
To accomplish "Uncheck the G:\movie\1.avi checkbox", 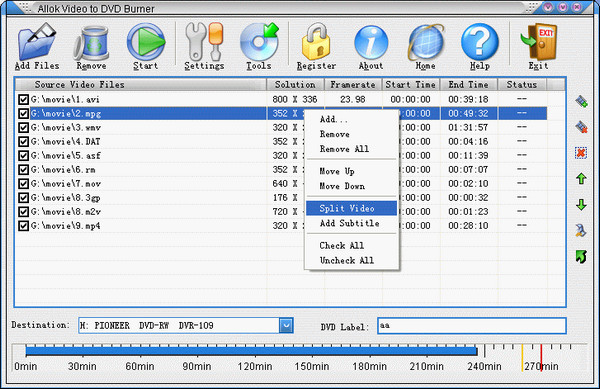I will (x=23, y=99).
